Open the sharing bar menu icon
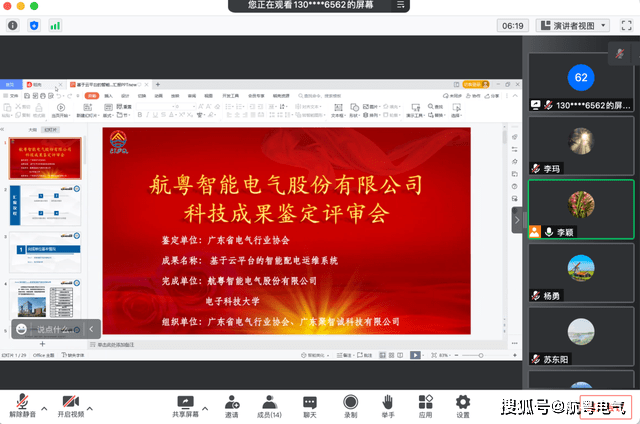 [x=400, y=5]
